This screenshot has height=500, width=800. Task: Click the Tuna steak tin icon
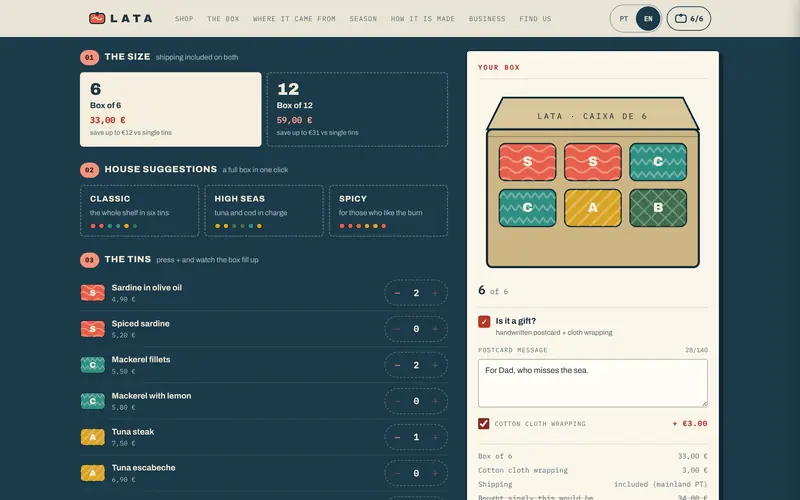[93, 437]
